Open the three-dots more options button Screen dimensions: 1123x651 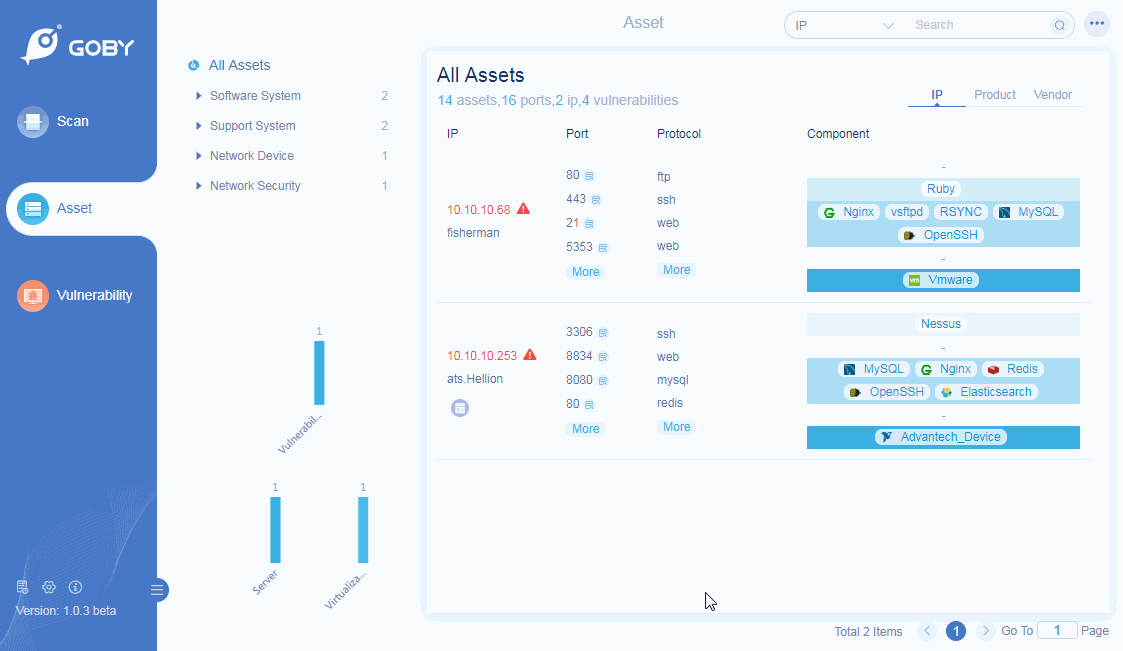1097,24
